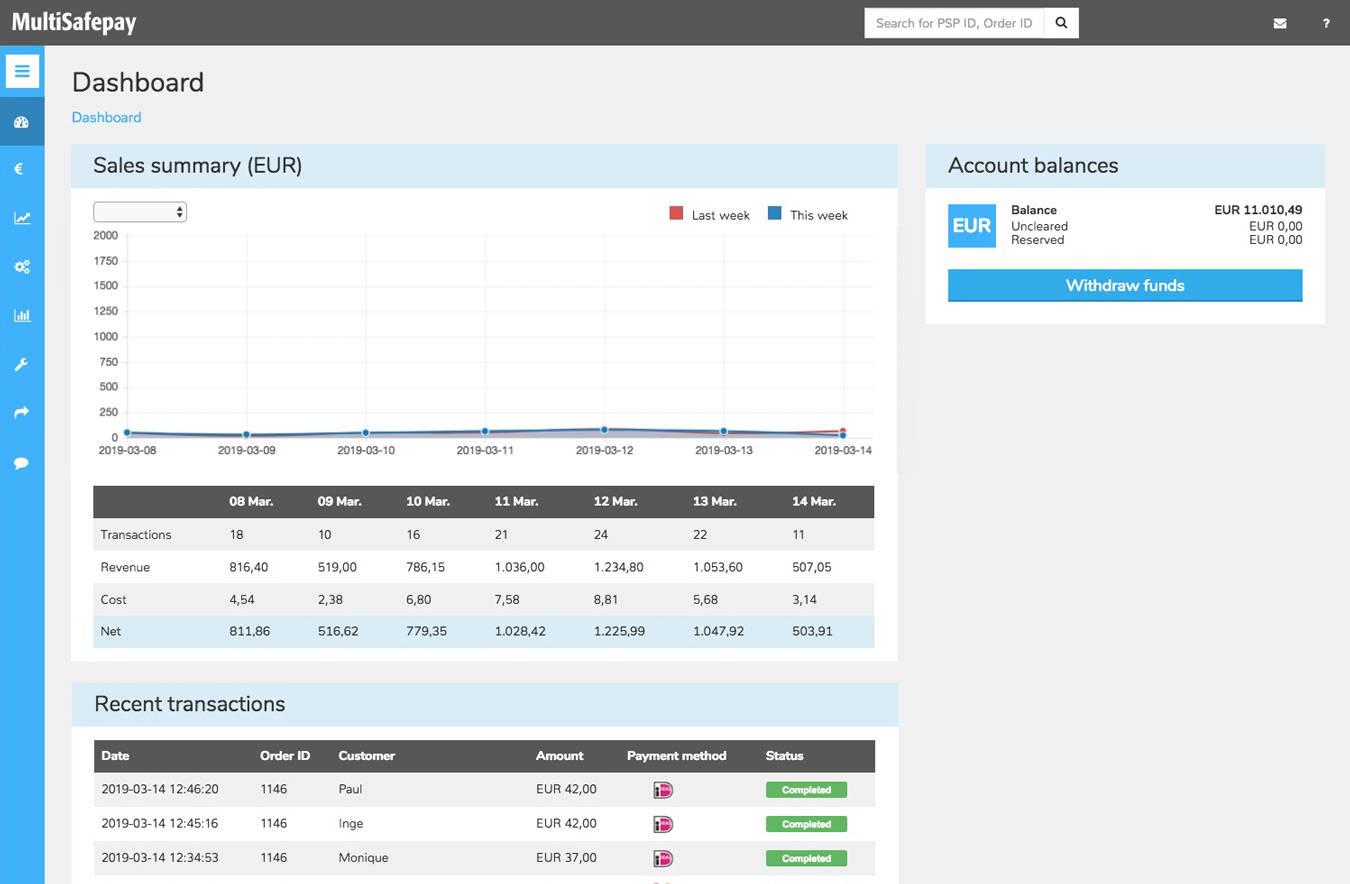Follow the Dashboard breadcrumb link
Image resolution: width=1350 pixels, height=884 pixels.
[106, 117]
